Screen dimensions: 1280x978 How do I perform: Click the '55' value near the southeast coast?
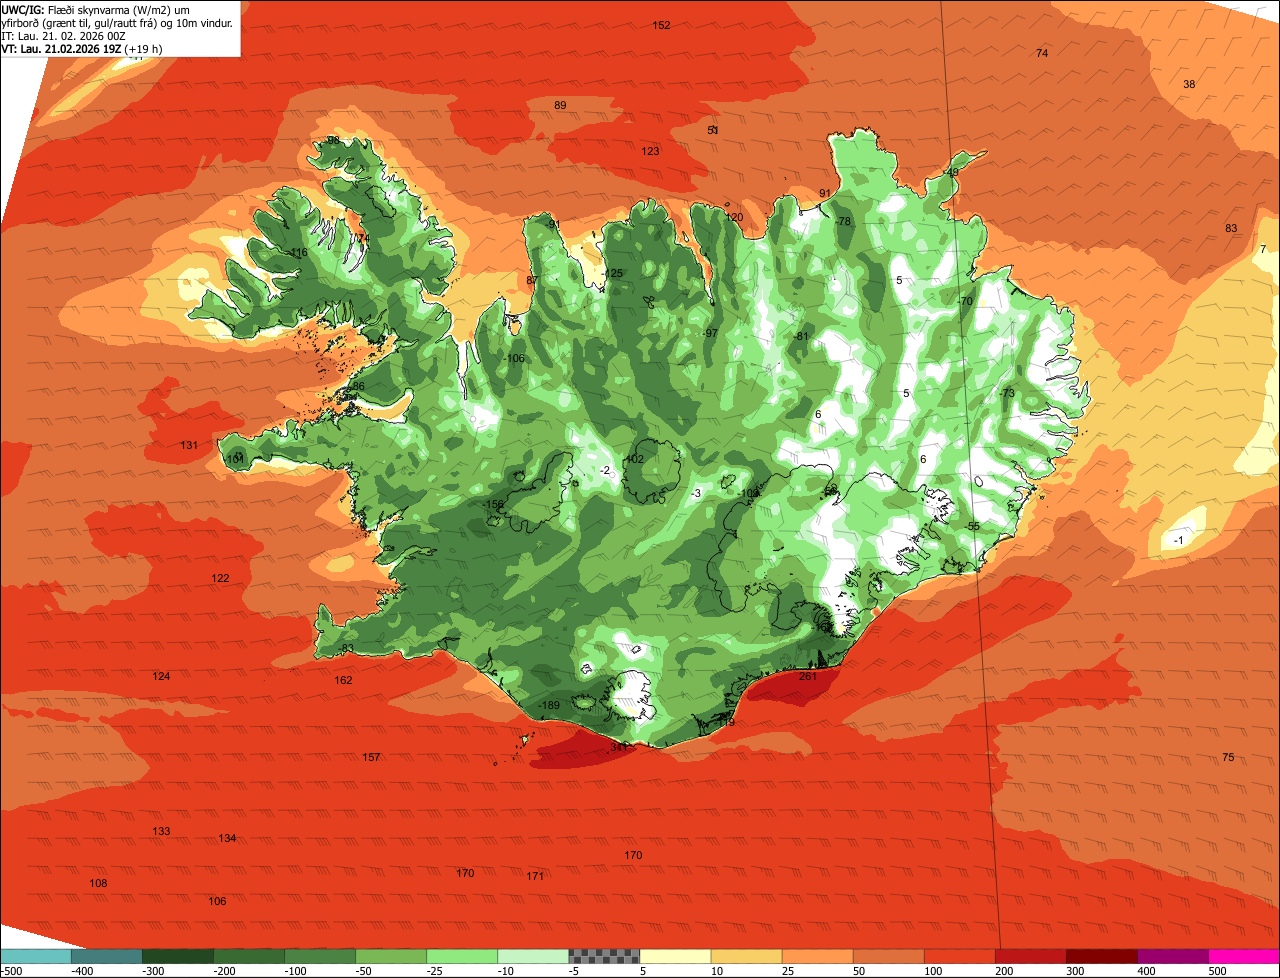(974, 526)
